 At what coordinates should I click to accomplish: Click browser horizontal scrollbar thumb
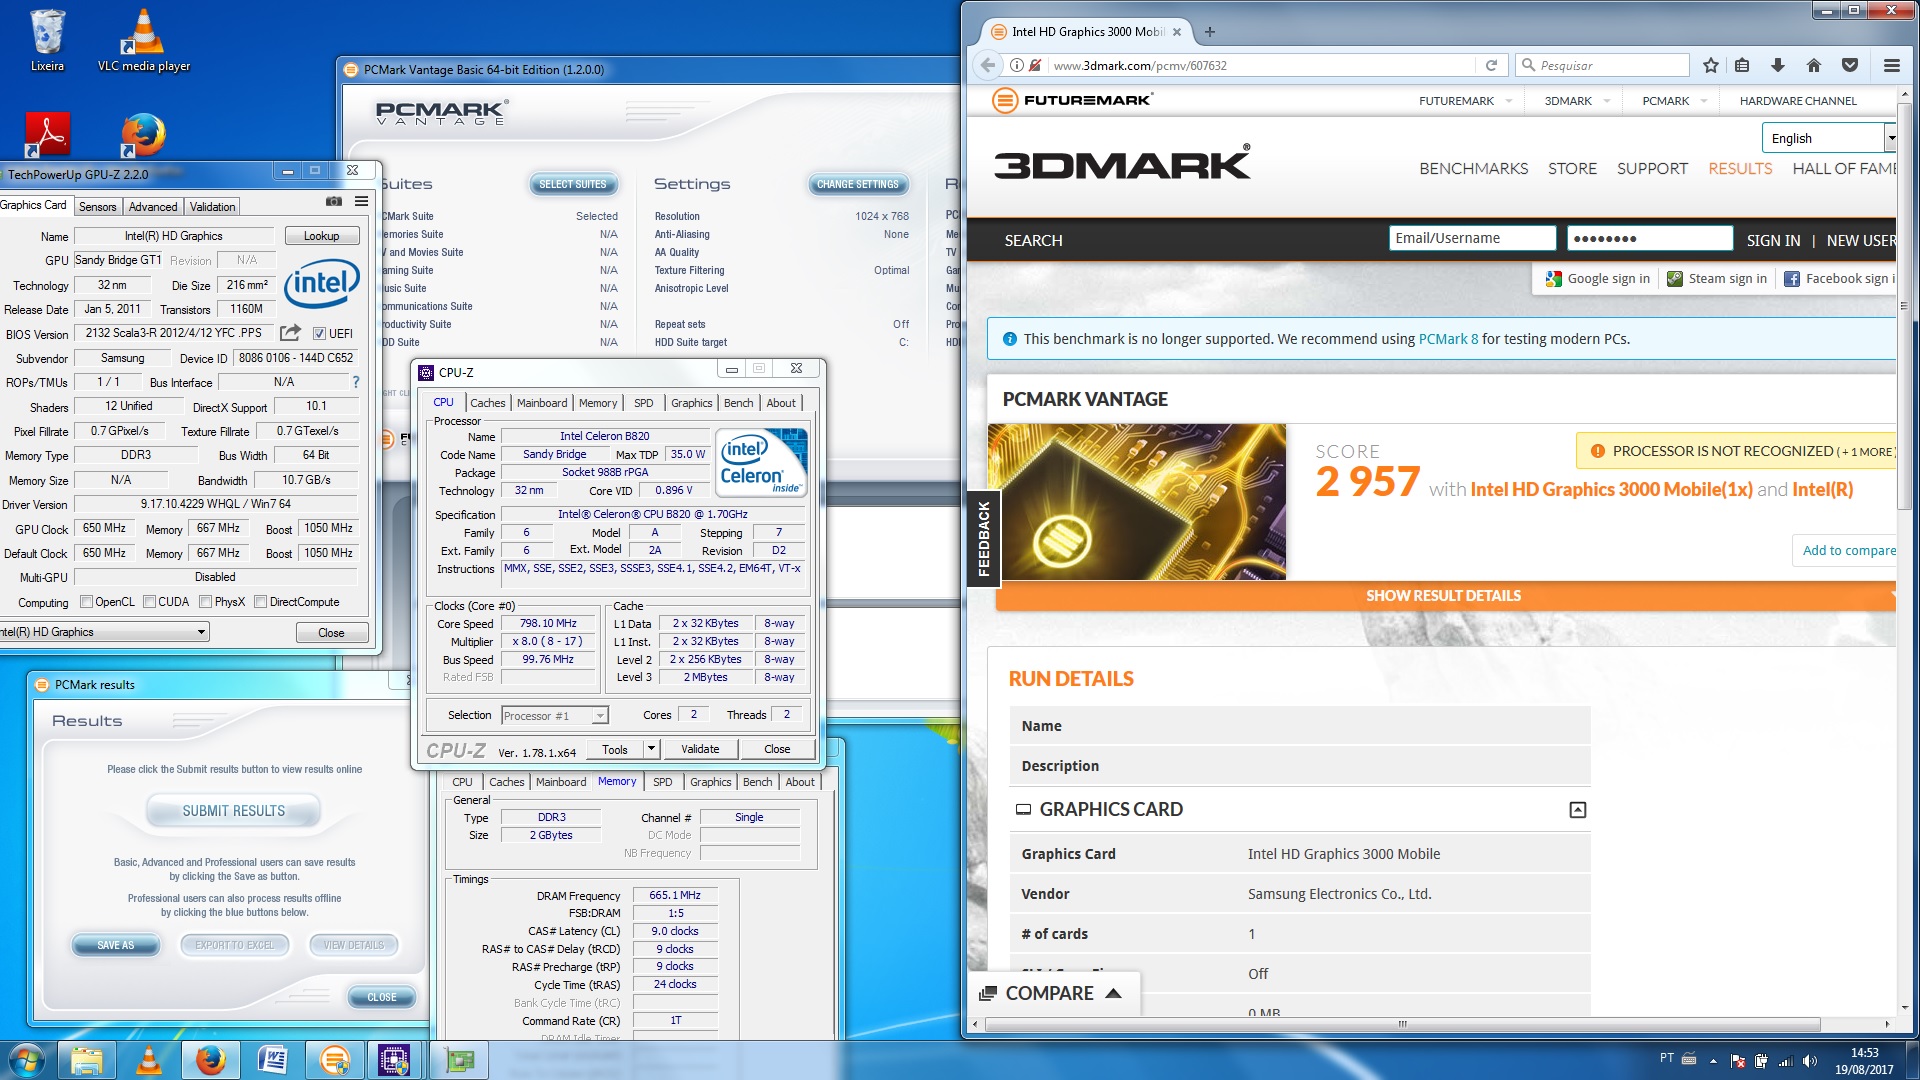(x=1402, y=1024)
